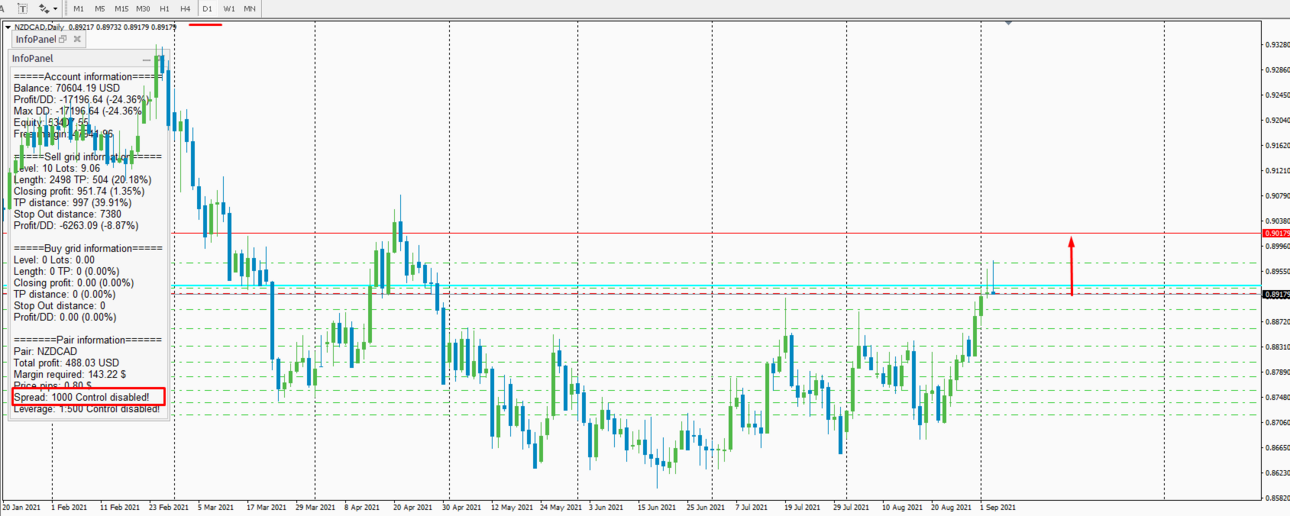This screenshot has width=1290, height=516.
Task: Click the Buy grid information heading
Action: point(87,248)
